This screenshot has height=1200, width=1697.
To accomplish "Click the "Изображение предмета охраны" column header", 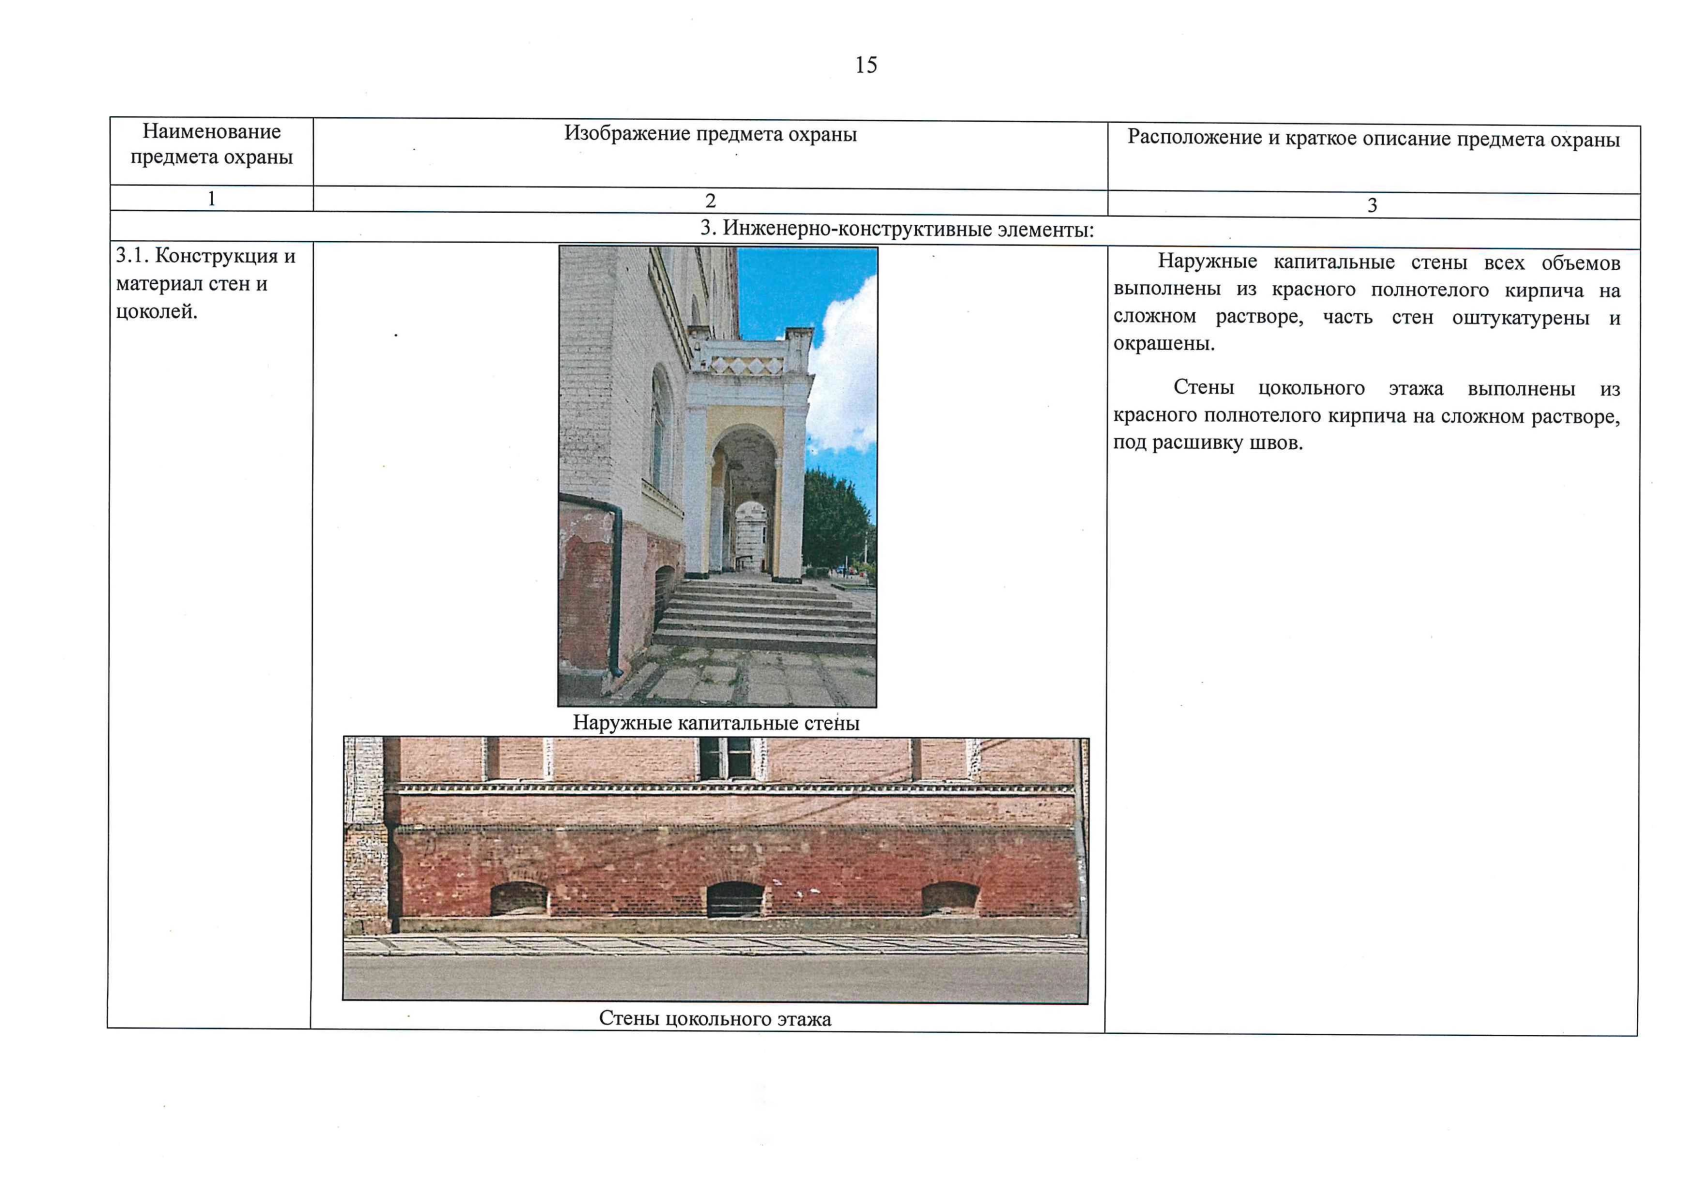I will (x=710, y=134).
